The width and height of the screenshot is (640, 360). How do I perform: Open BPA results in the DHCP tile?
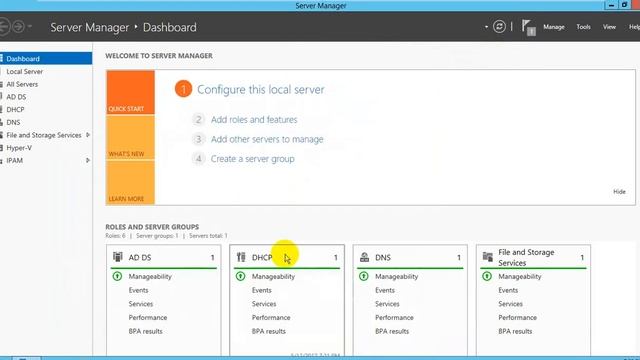[x=269, y=331]
